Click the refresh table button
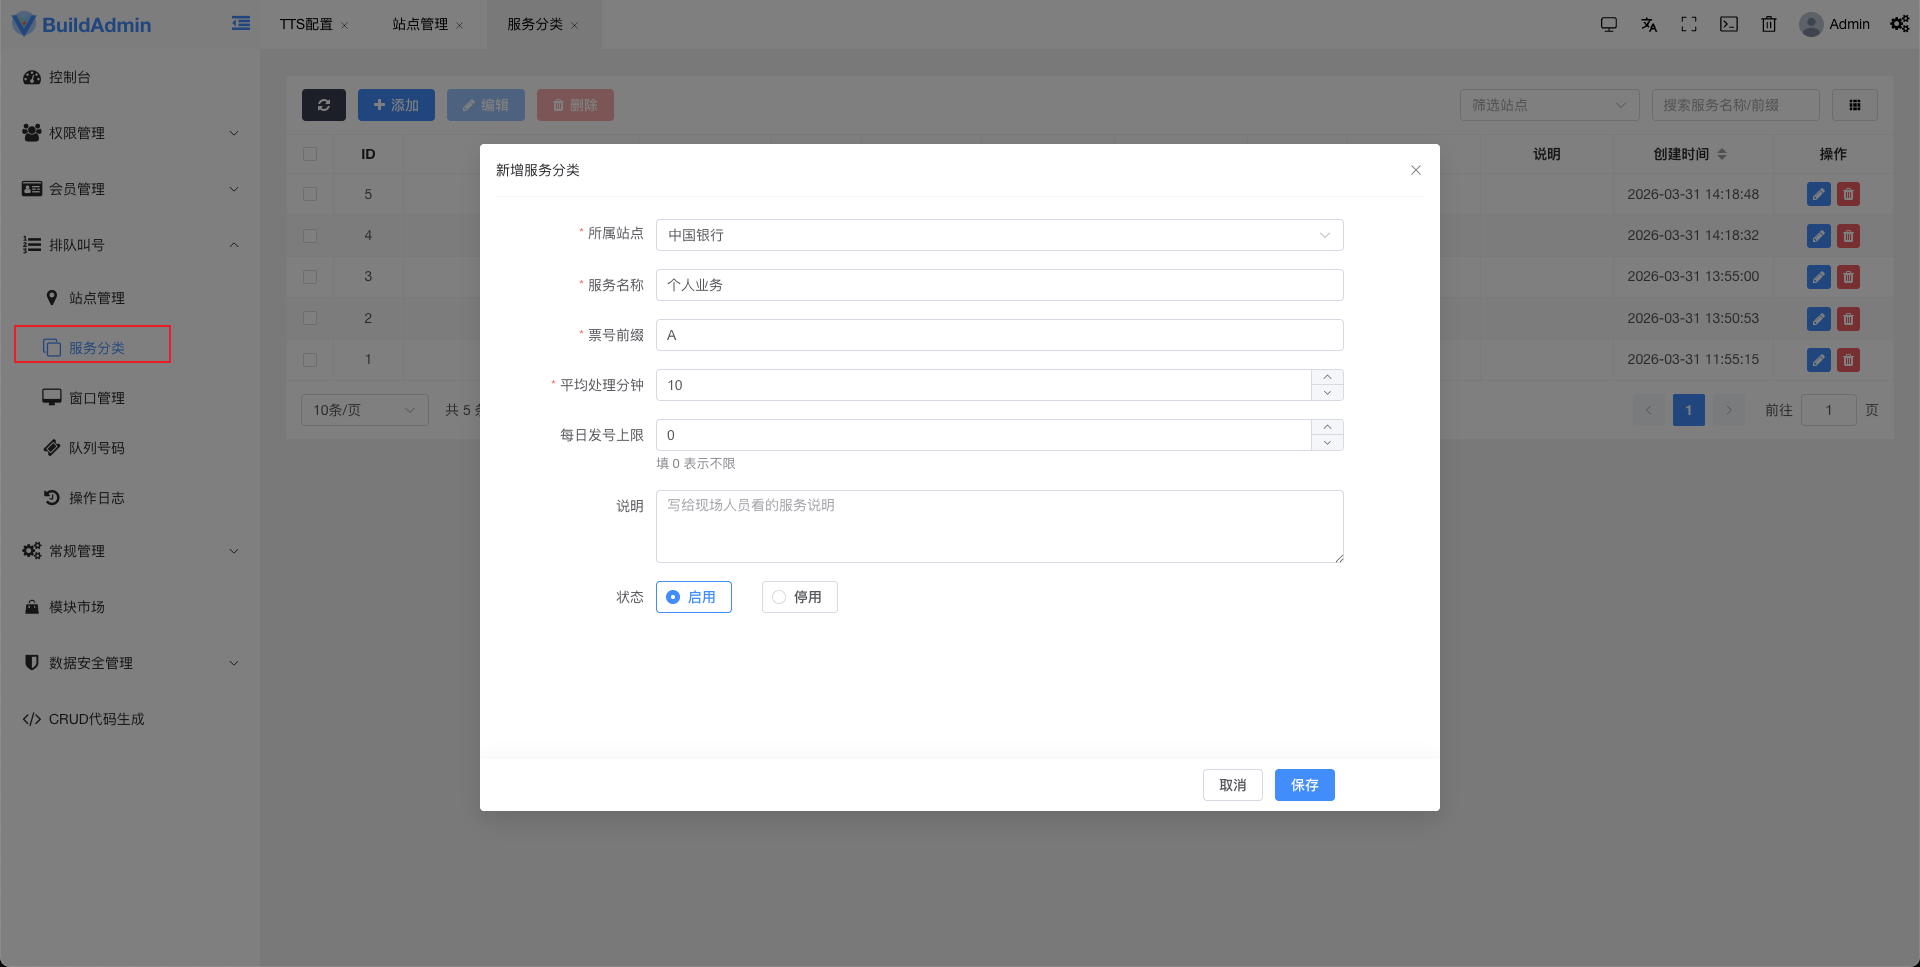Image resolution: width=1920 pixels, height=967 pixels. click(324, 105)
